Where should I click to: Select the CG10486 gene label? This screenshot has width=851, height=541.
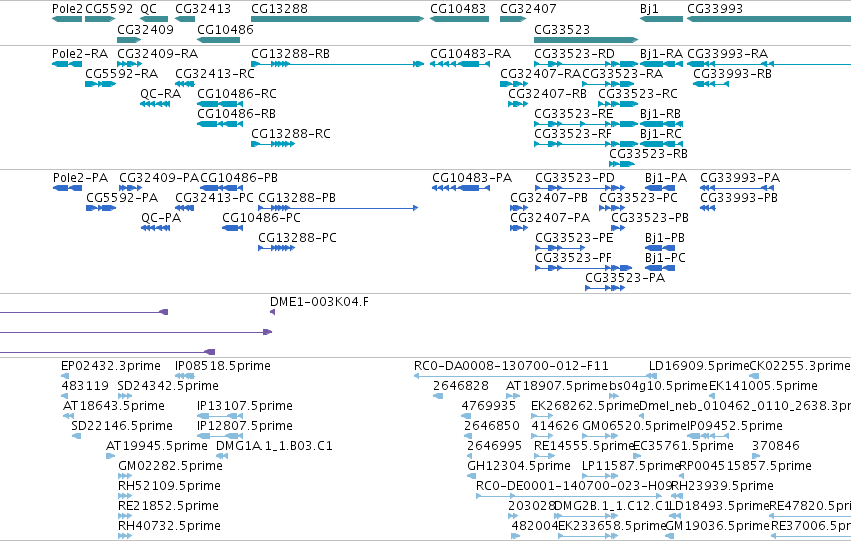(225, 29)
